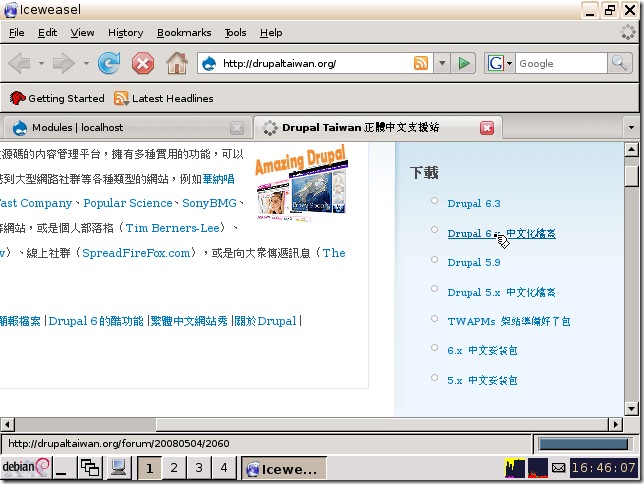Open the back history dropdown arrow
Screen dimensions: 644x484
coord(41,64)
